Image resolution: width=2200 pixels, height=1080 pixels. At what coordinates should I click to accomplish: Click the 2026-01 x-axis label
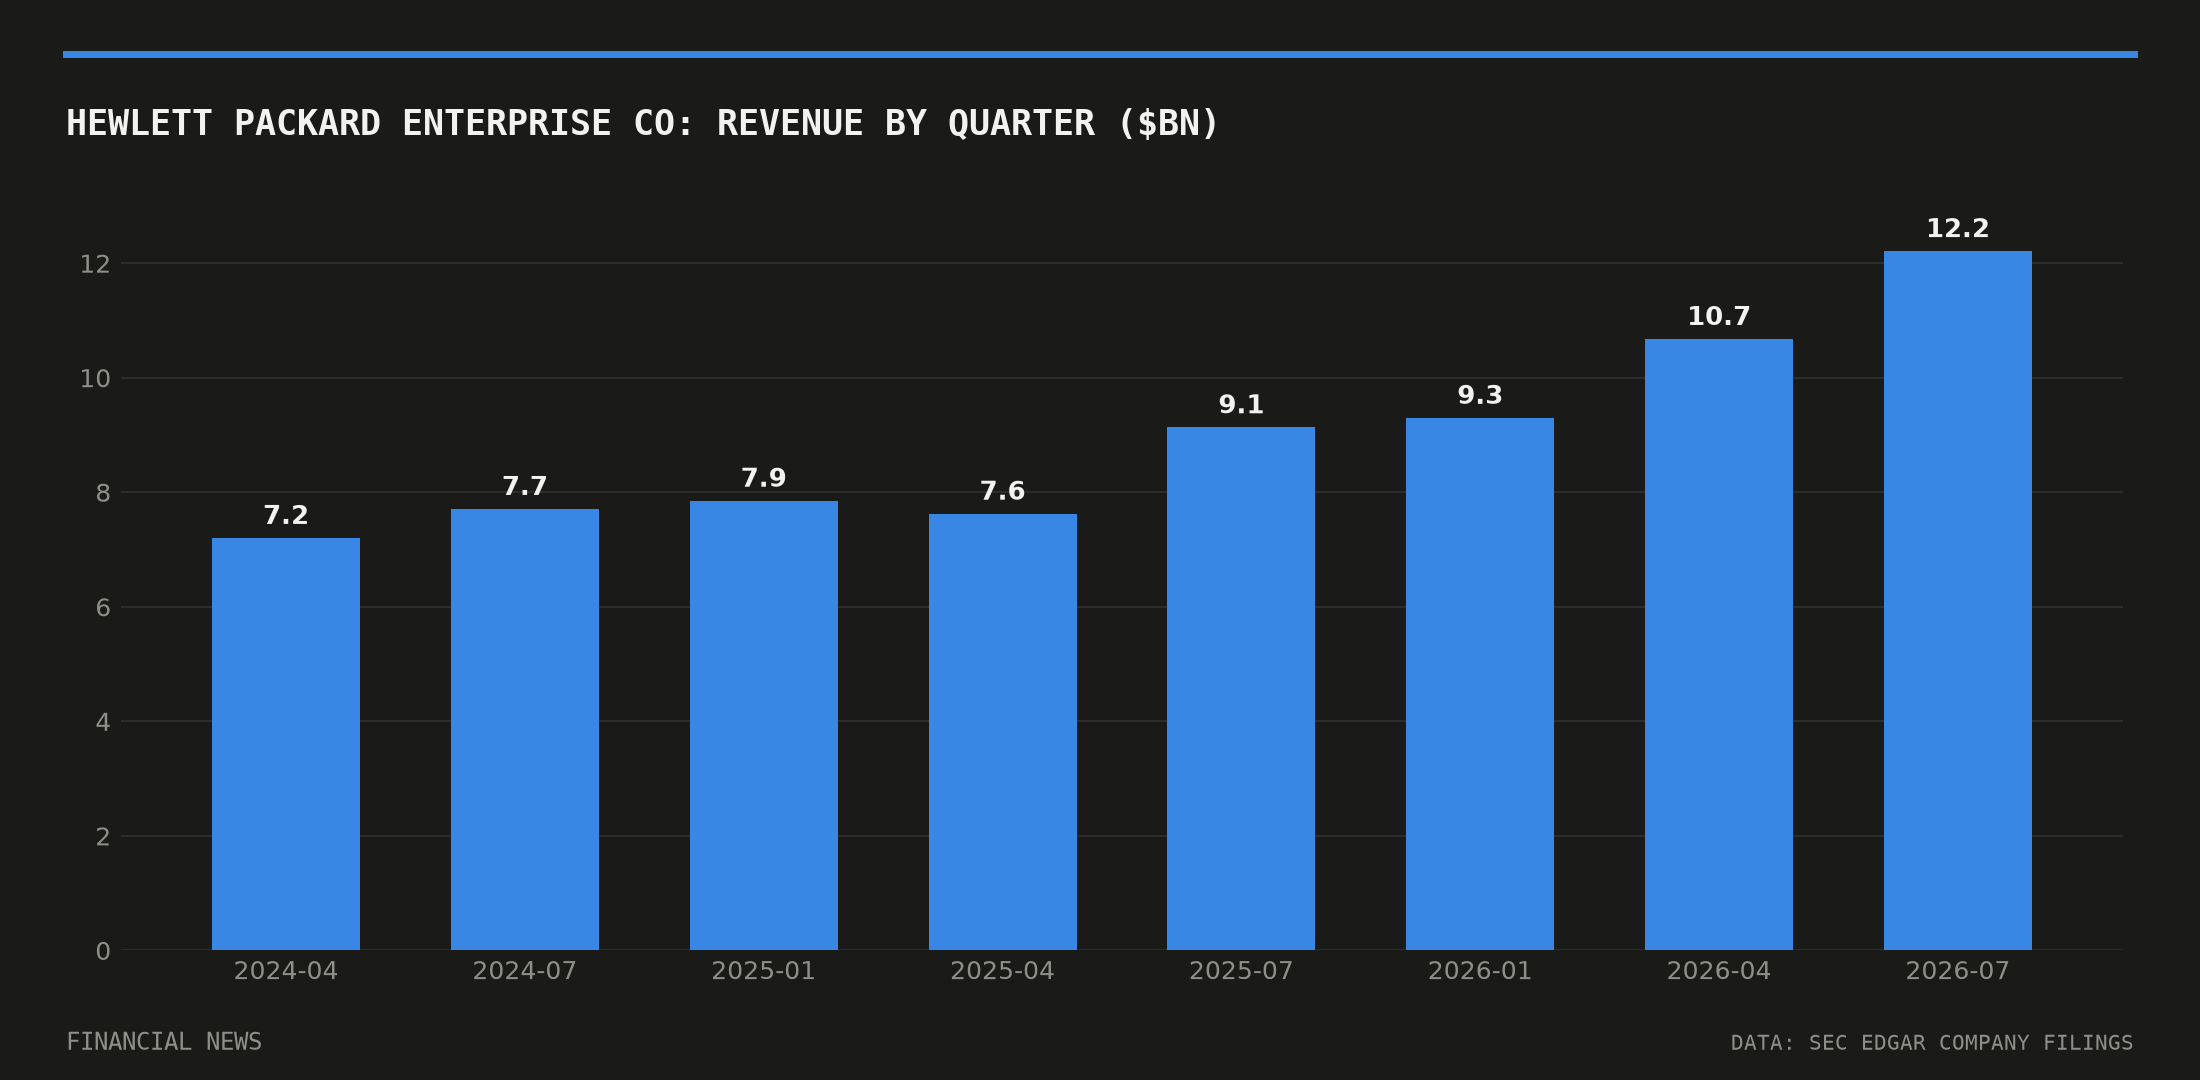1480,971
